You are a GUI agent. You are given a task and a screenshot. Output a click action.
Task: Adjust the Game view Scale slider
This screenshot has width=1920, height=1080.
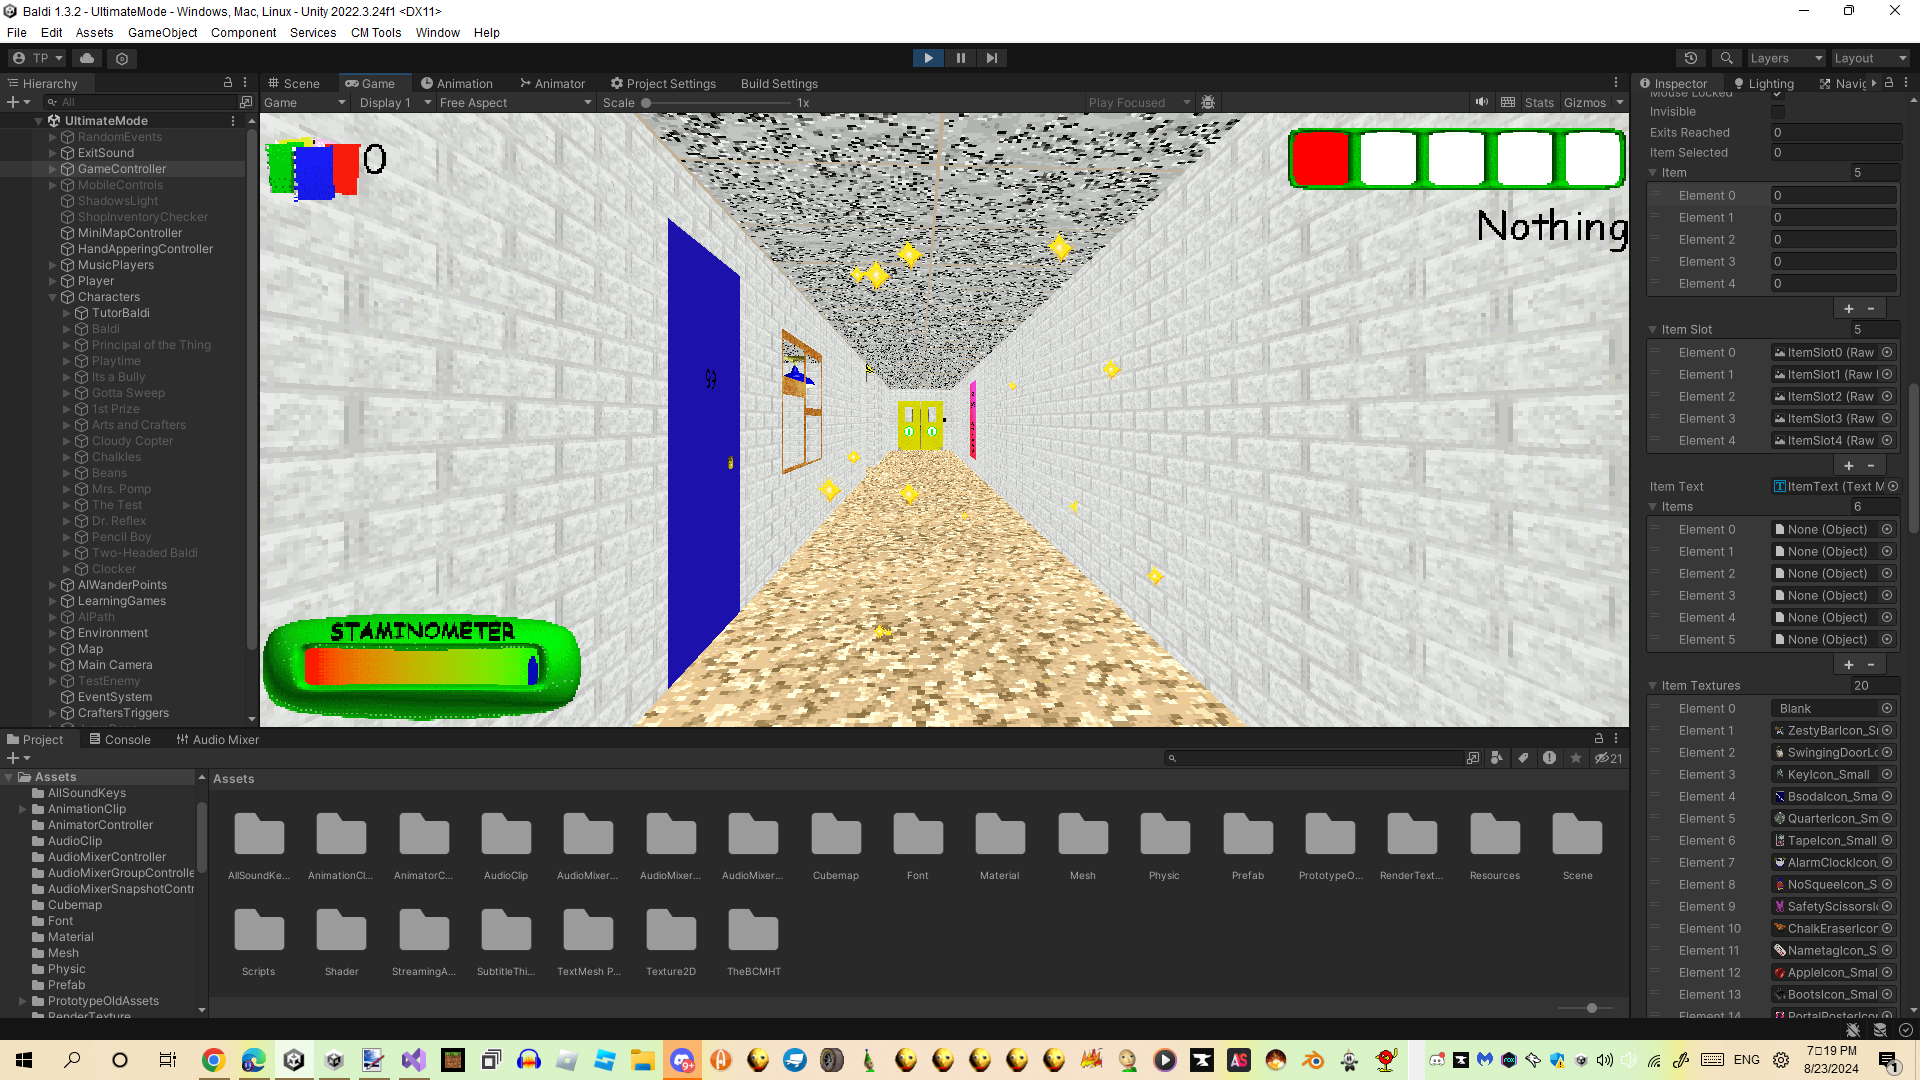[x=716, y=102]
